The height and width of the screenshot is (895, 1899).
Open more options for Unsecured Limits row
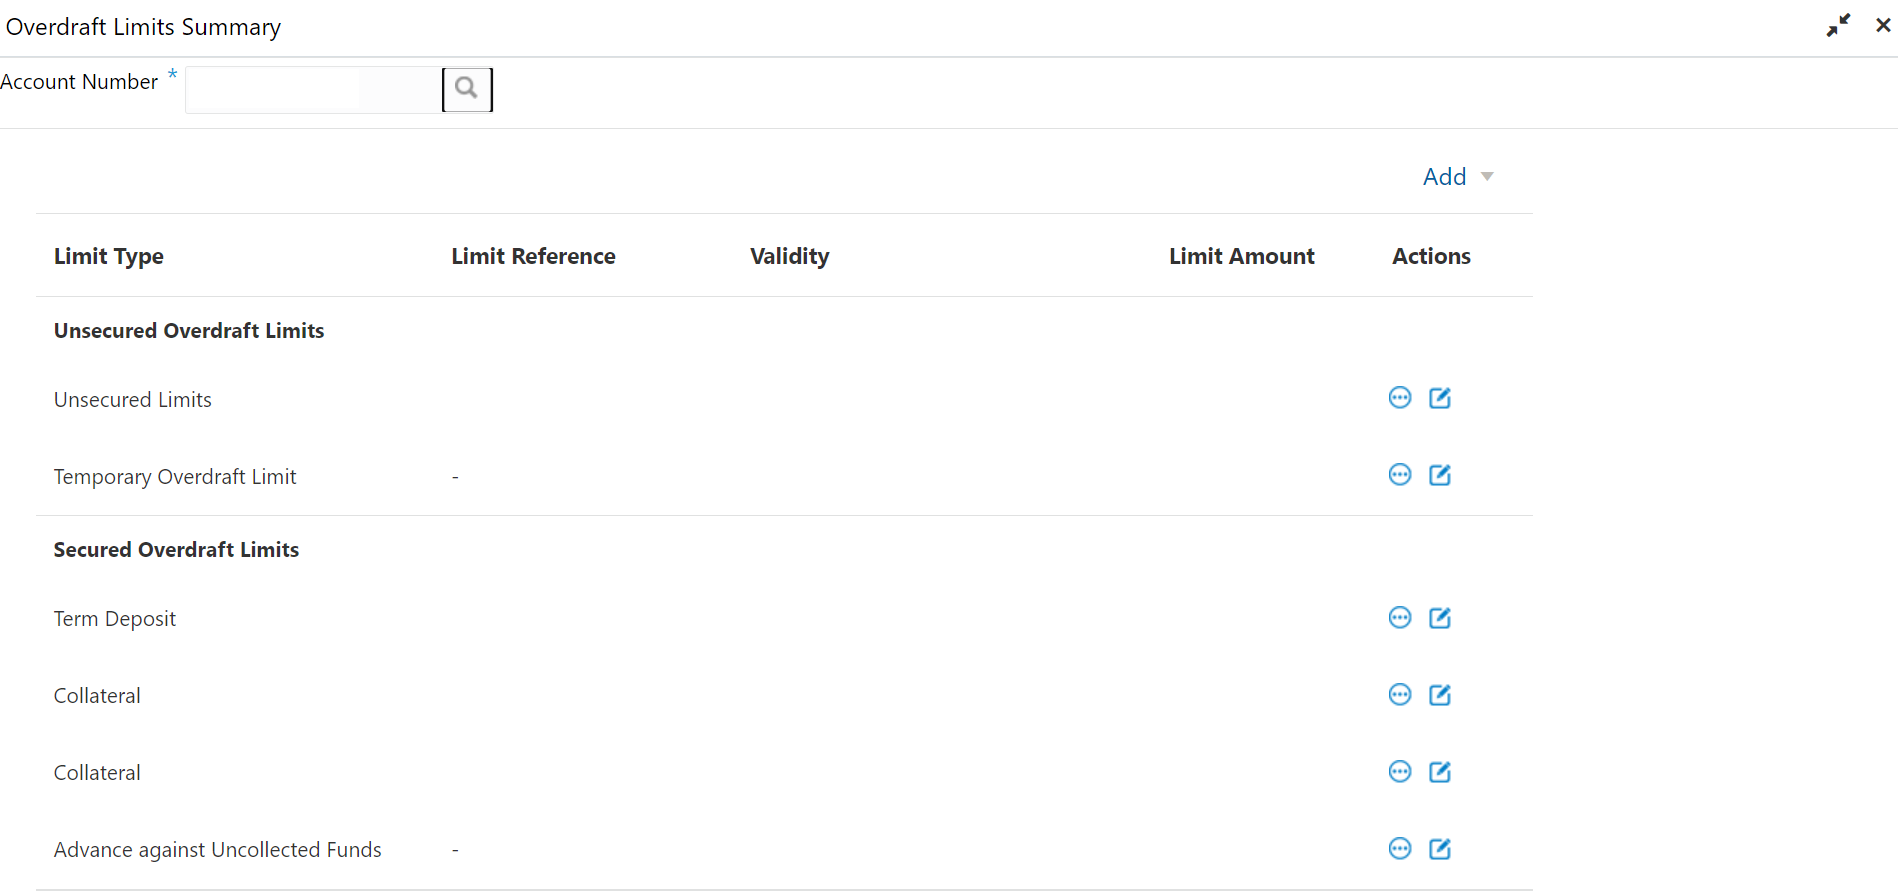(x=1400, y=398)
